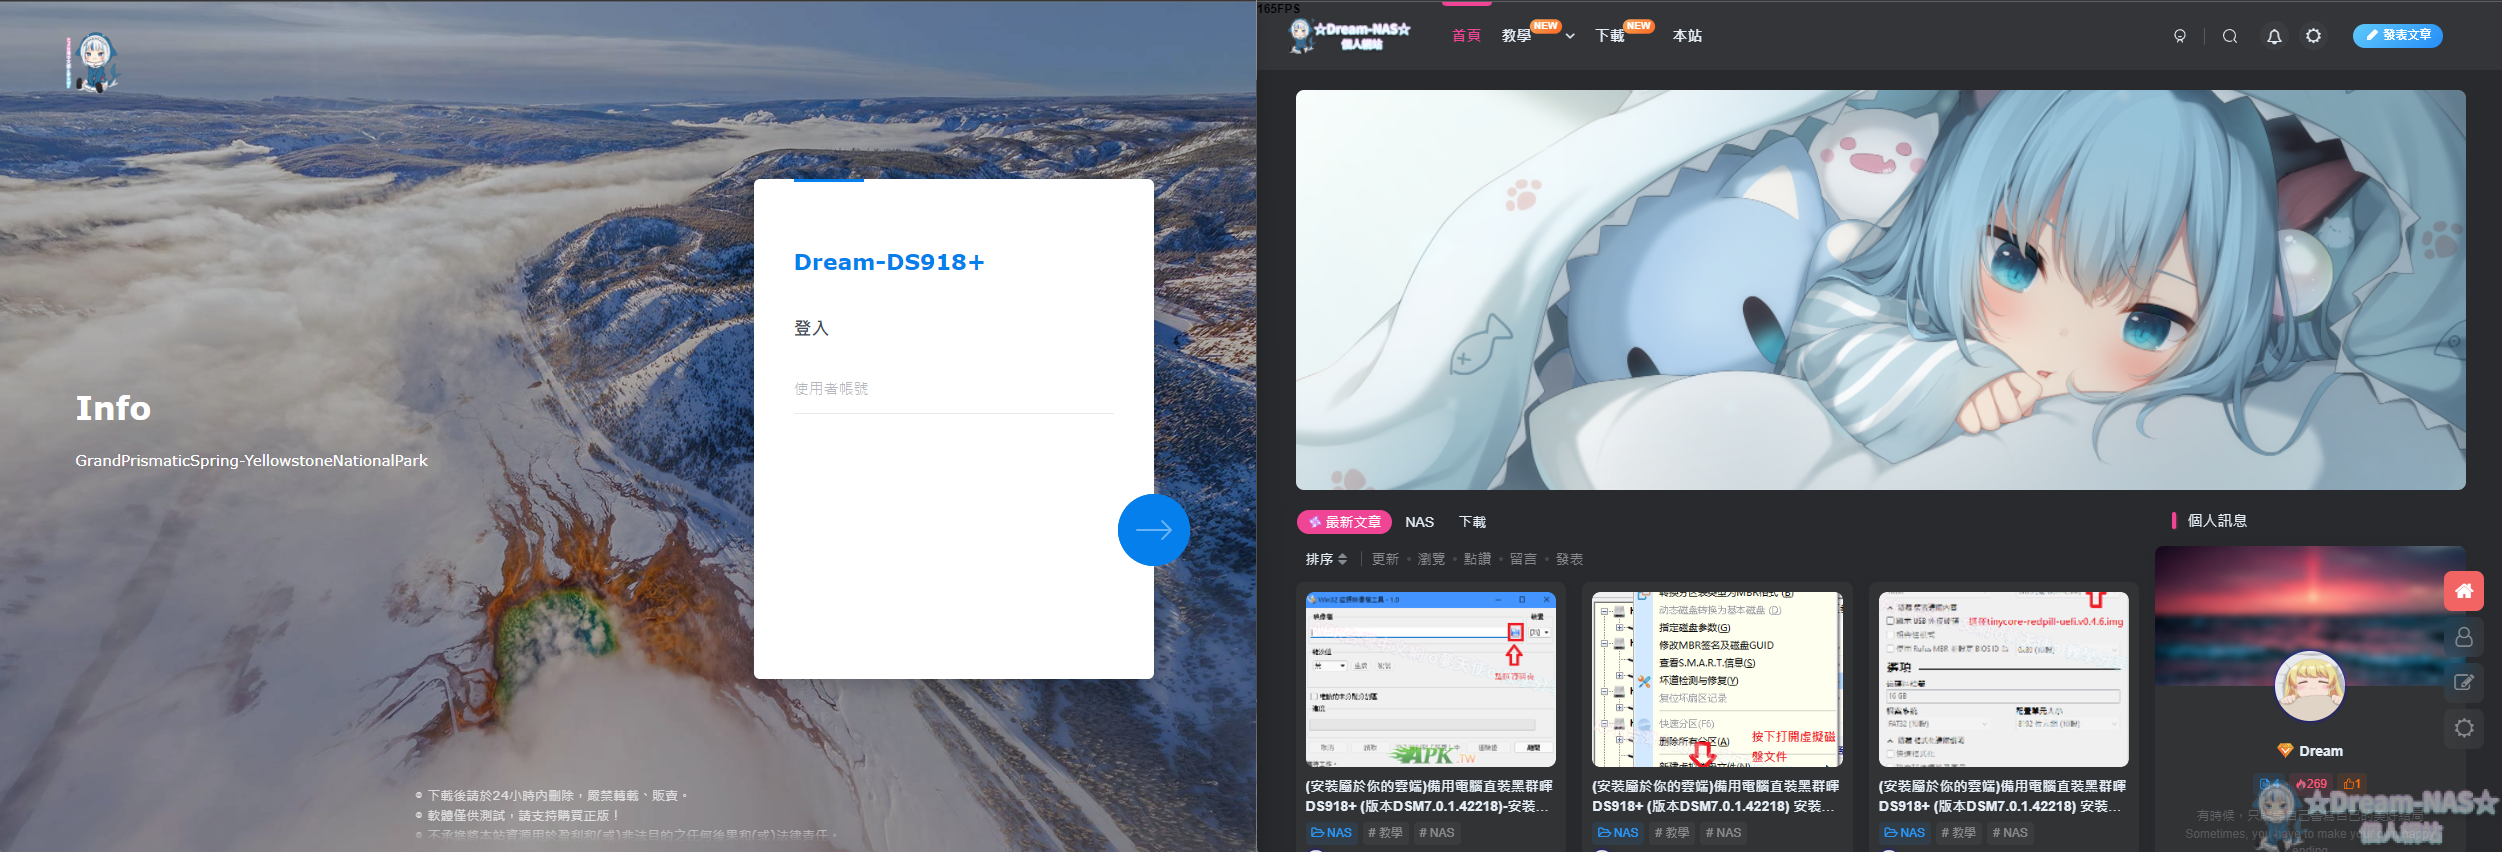This screenshot has width=2502, height=852.
Task: Open the first article thumbnail image
Action: pos(1430,679)
